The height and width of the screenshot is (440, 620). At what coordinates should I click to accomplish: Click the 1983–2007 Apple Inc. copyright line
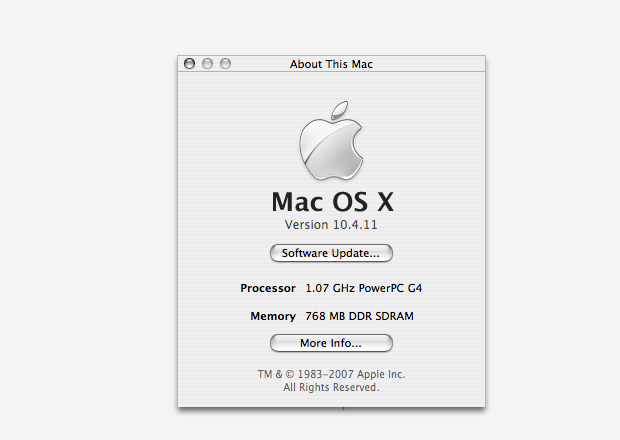[x=331, y=374]
